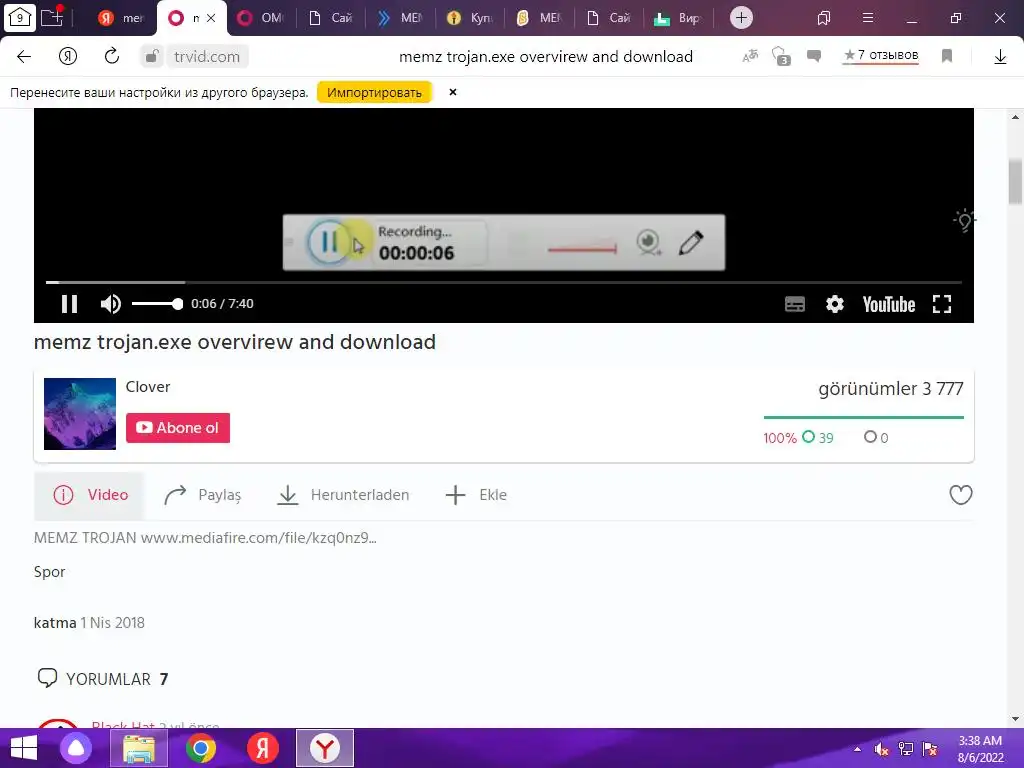Screen dimensions: 1024x768
Task: Seek on the video progress bar
Action: [x=504, y=282]
